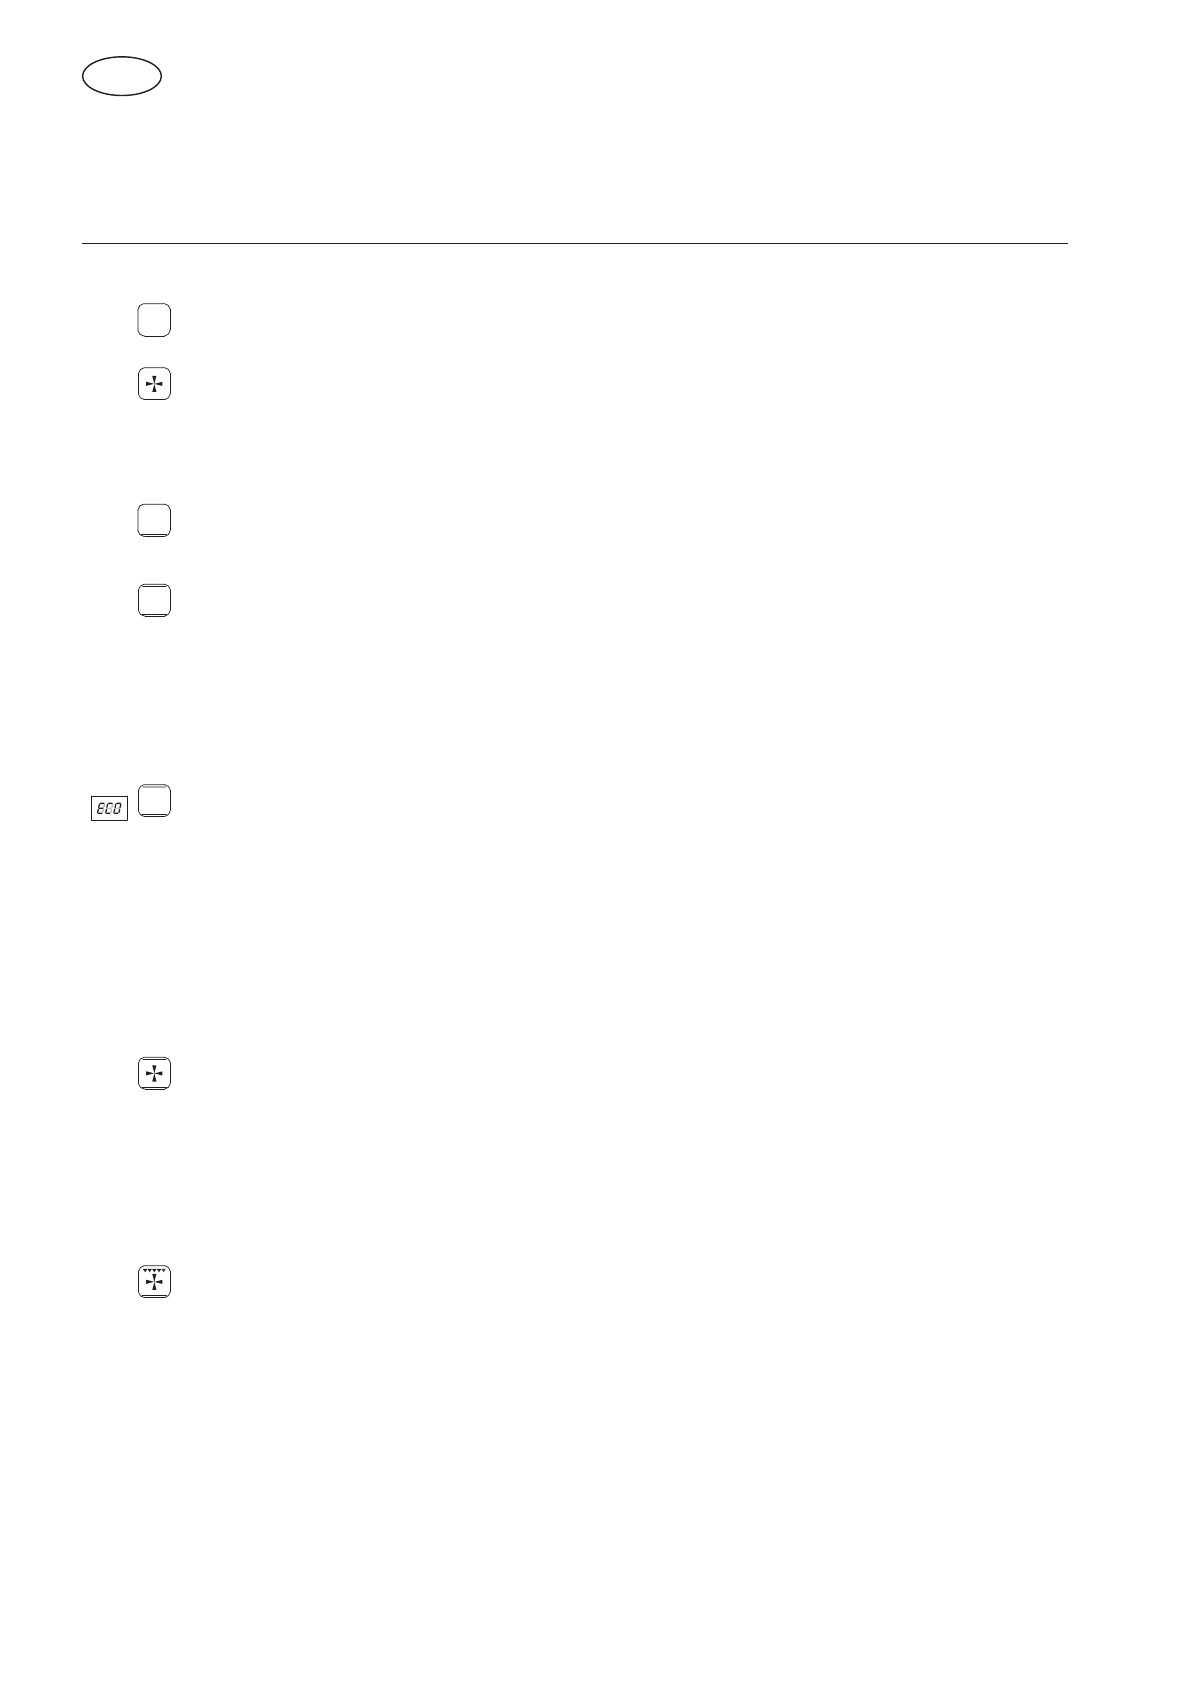Pick the square symbol with single underline
Screen dimensions: 1190x1684
154,520
